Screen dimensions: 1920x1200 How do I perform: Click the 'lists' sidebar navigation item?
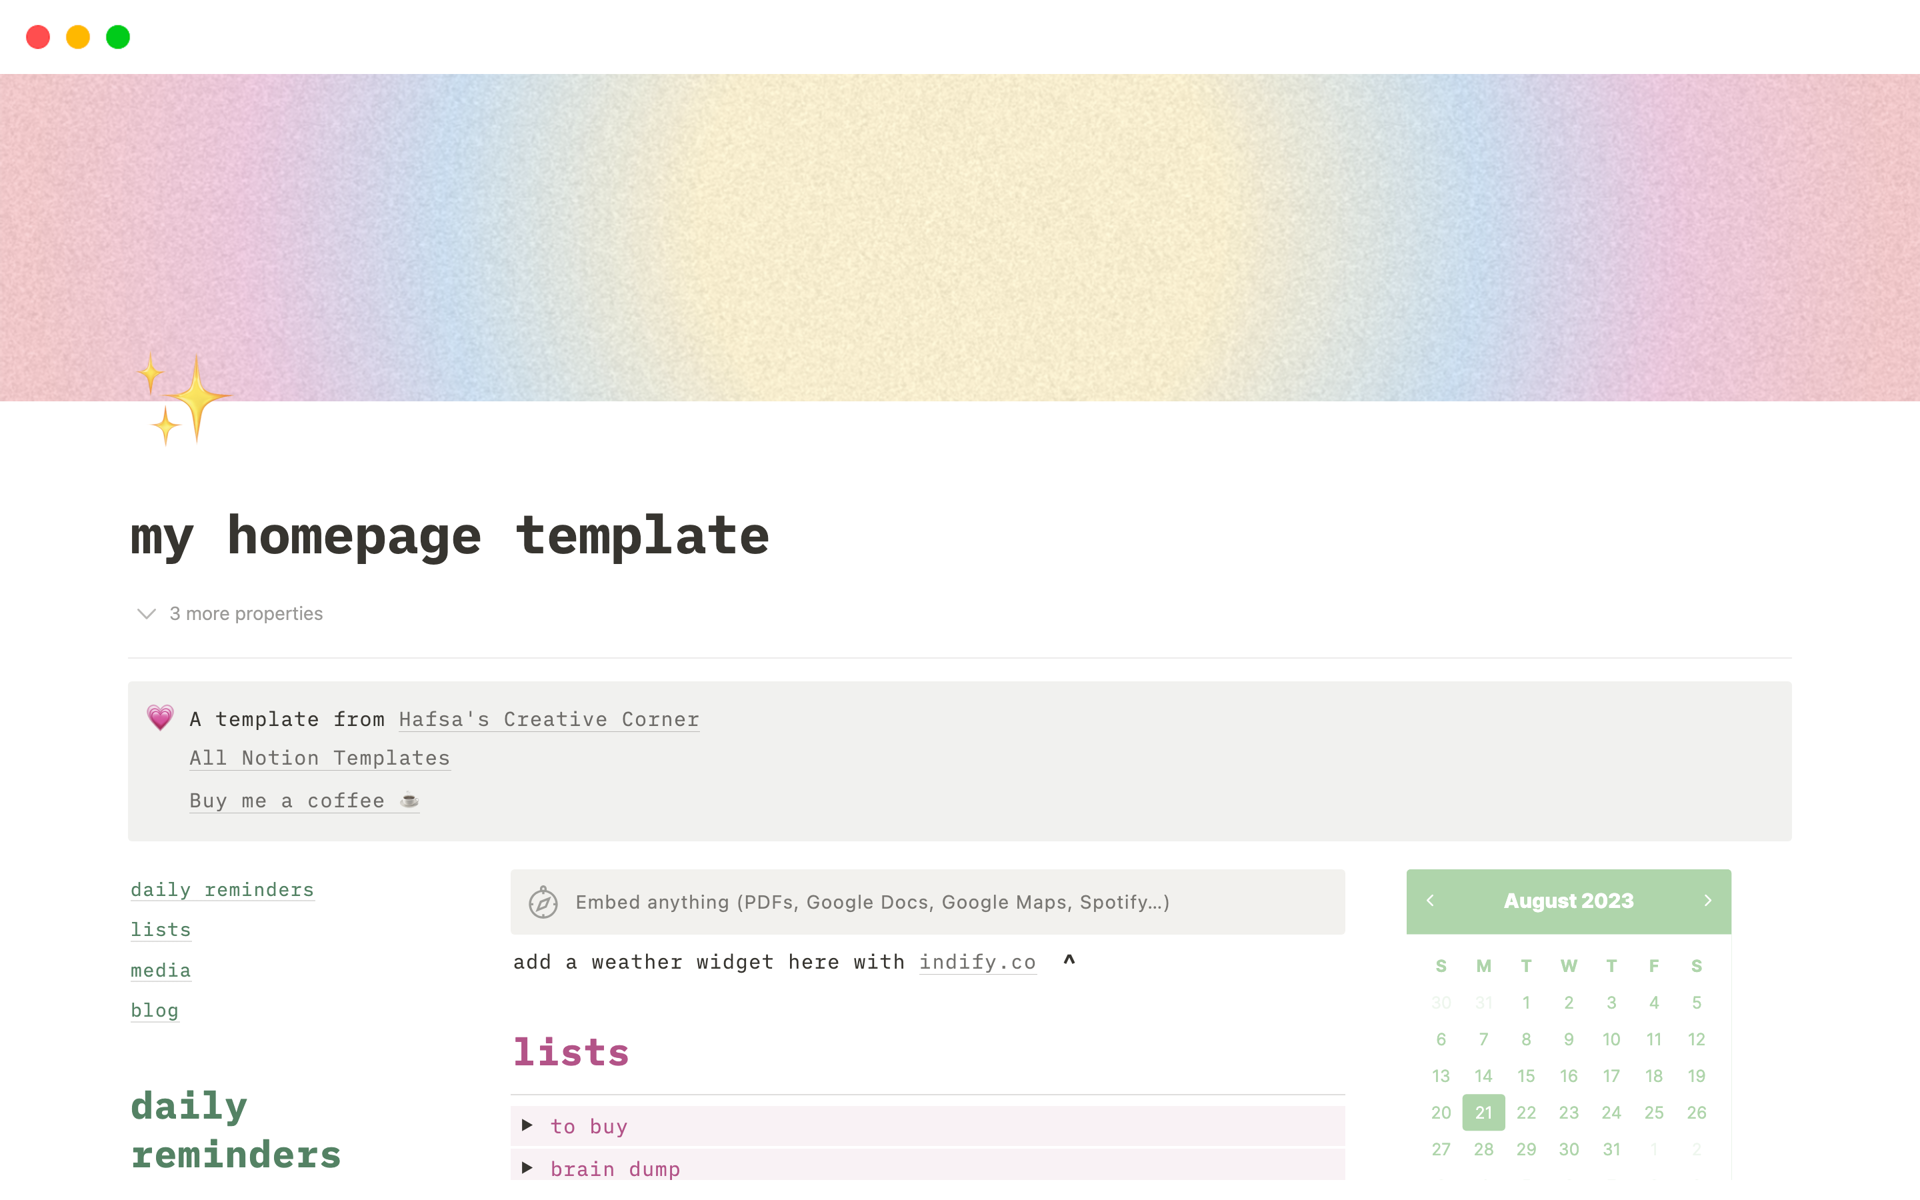pos(160,929)
